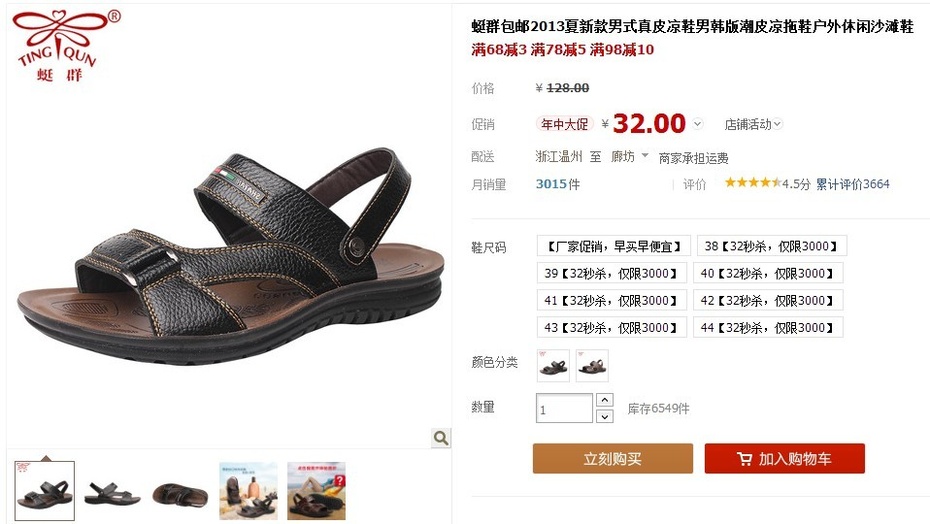Open the 累计评价3664 reviews link
The image size is (930, 524).
click(852, 184)
